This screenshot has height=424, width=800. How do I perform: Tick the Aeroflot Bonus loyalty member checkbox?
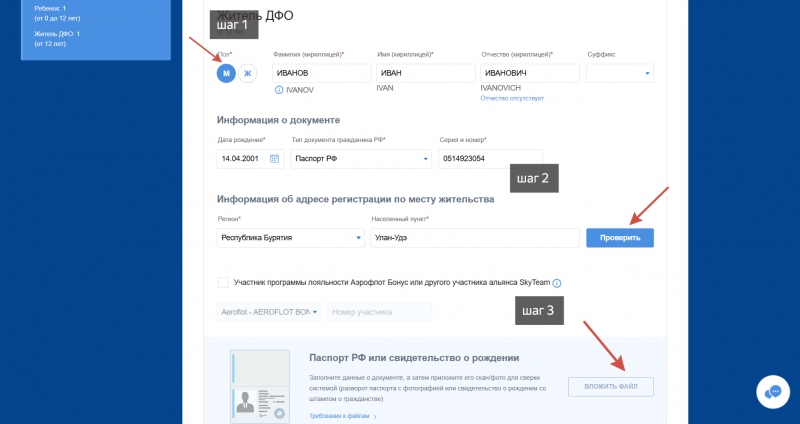(223, 283)
